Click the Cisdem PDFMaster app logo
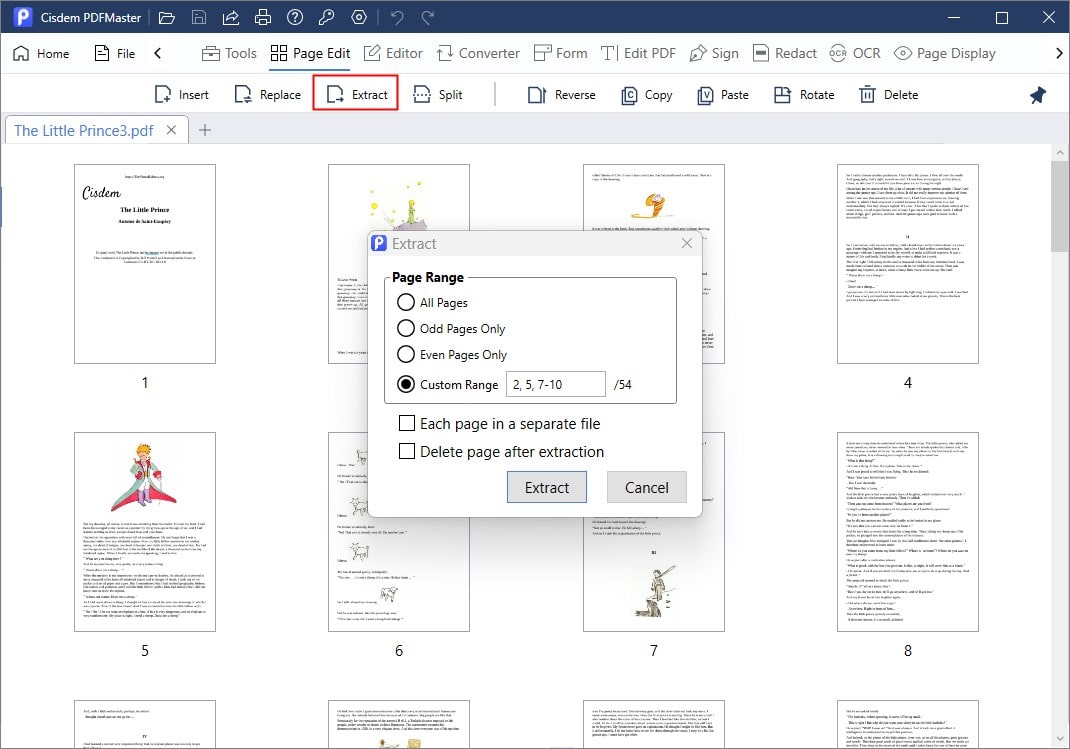The image size is (1070, 749). 23,17
